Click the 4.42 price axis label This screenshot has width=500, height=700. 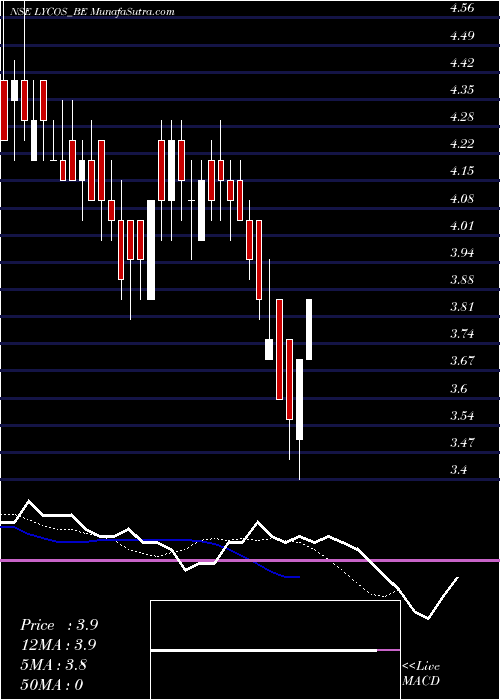click(463, 62)
